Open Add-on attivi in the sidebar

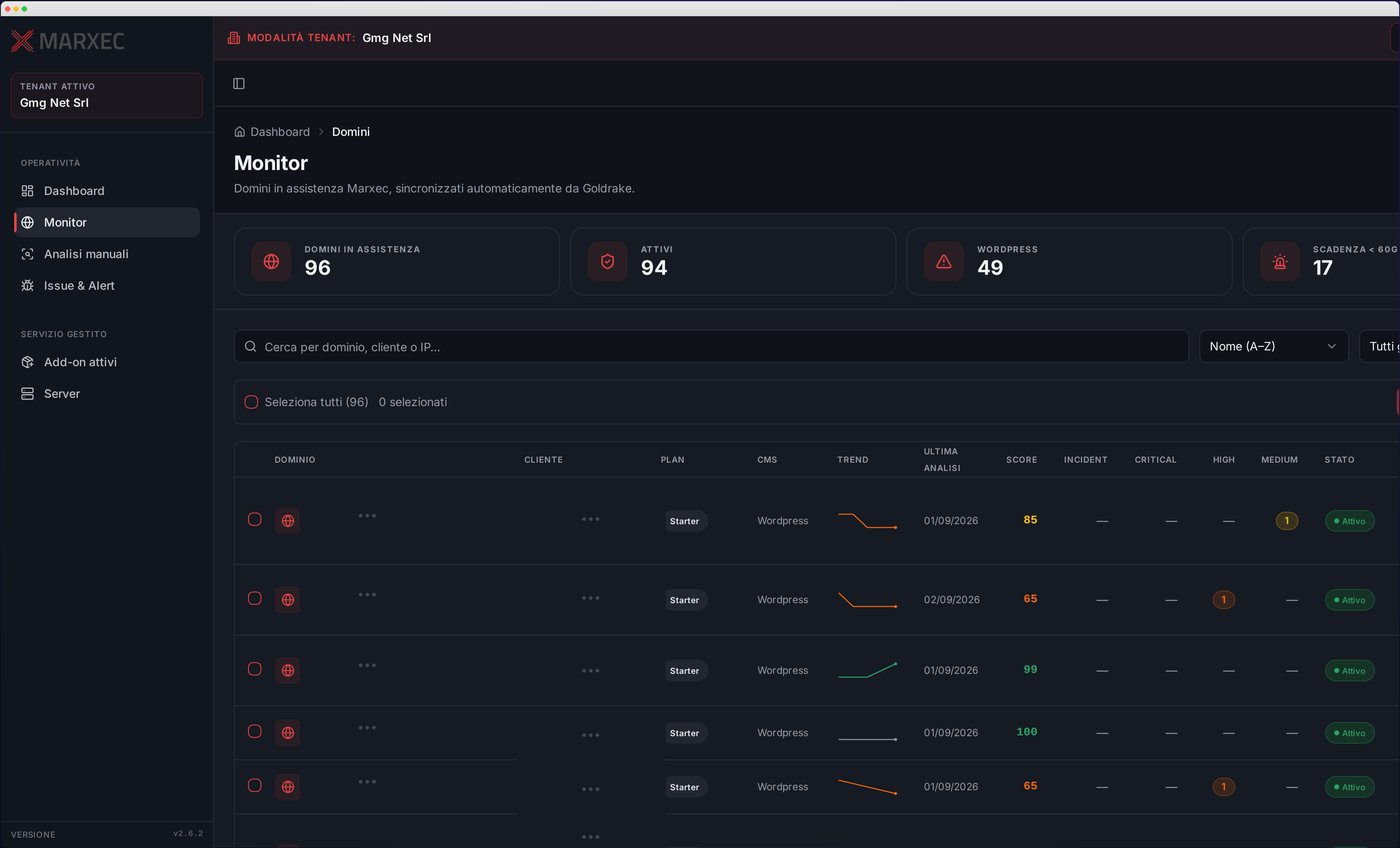click(107, 362)
